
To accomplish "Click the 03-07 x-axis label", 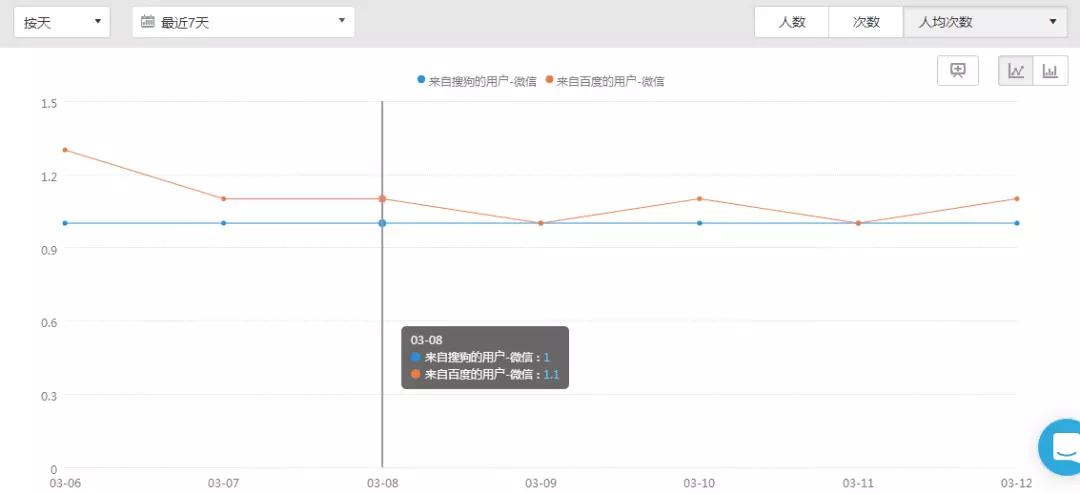I will tap(223, 483).
